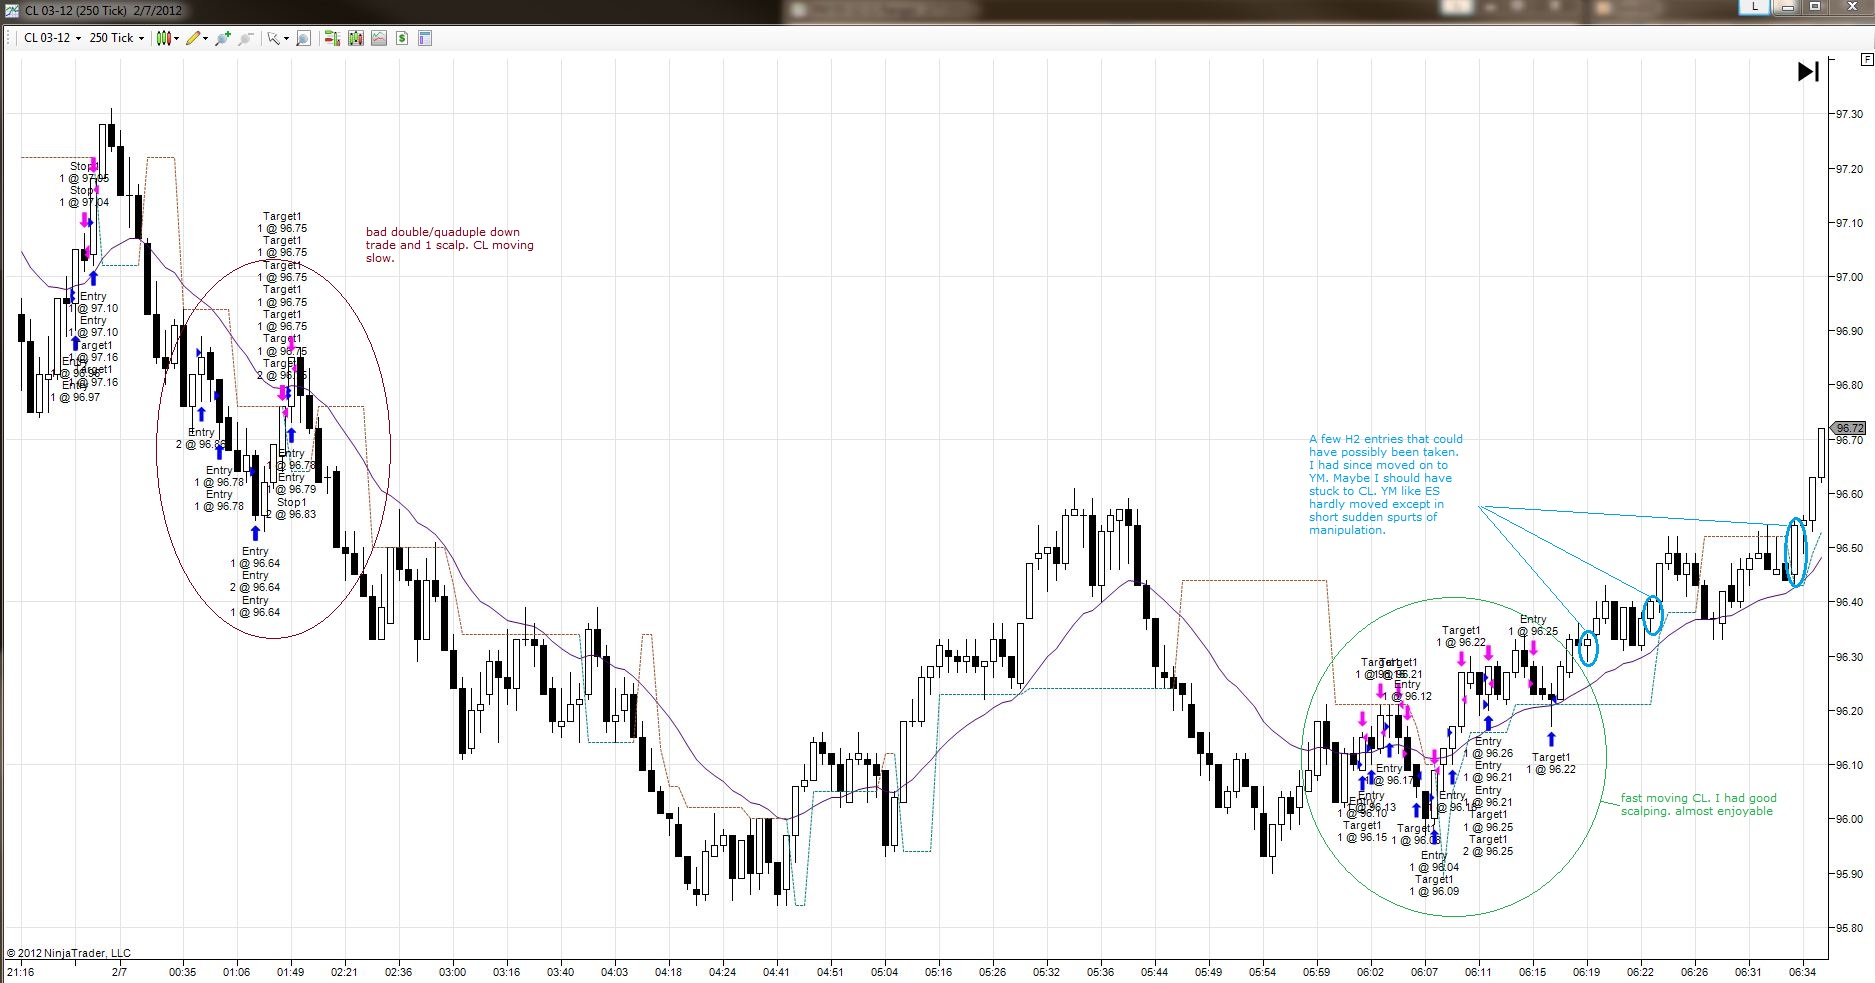
Task: Click the NinjaTrader chart icon in title bar
Action: coord(10,10)
